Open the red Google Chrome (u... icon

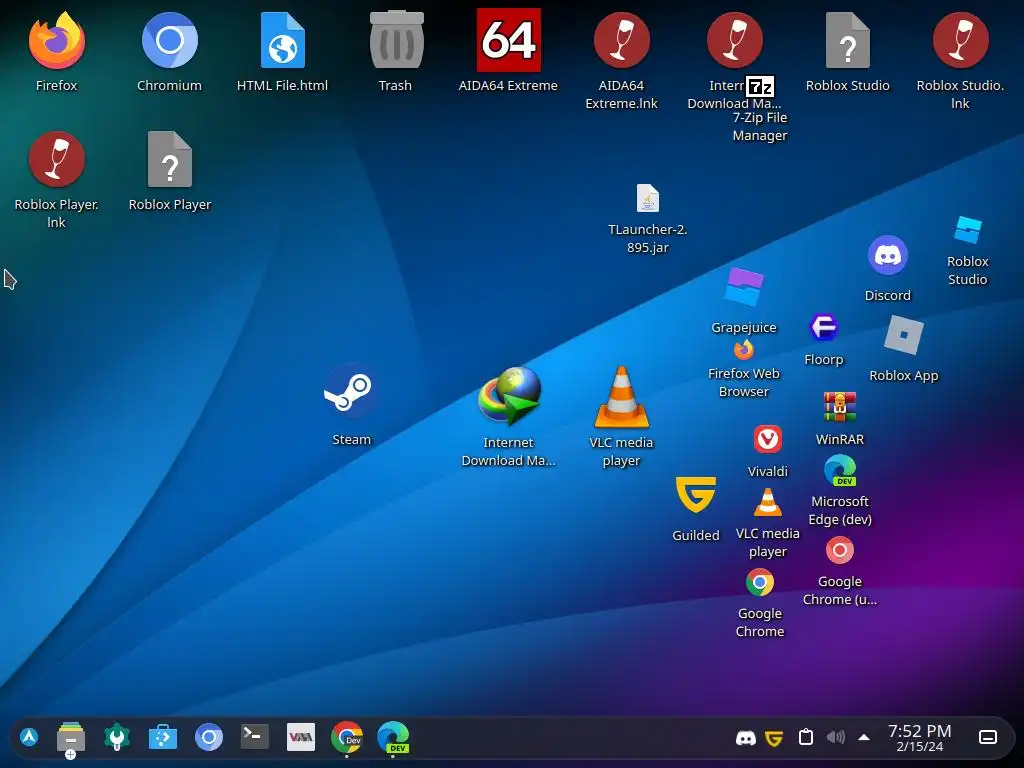point(840,551)
